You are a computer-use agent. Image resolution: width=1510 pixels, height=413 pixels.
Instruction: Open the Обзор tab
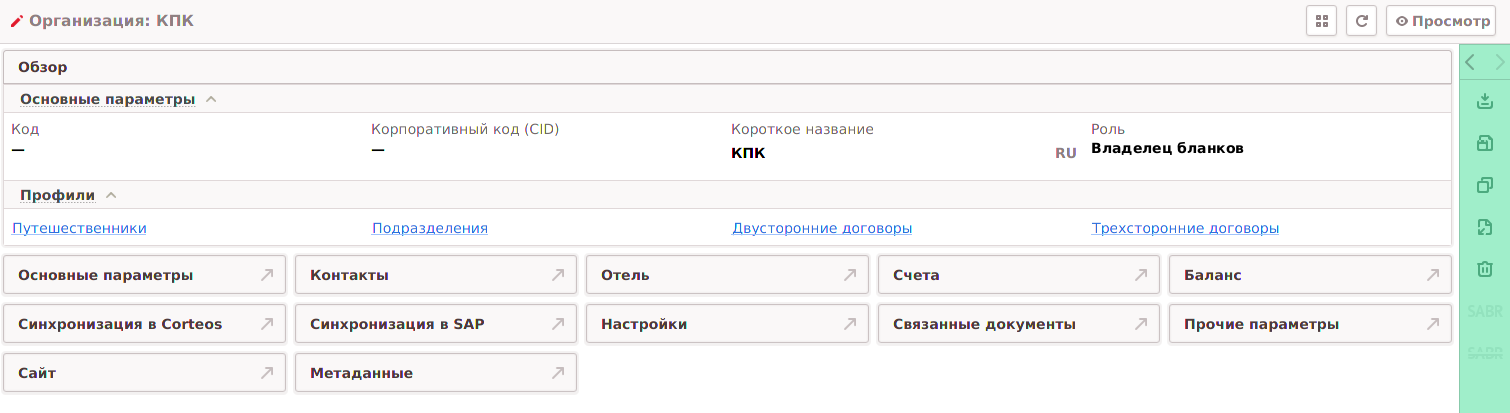(x=43, y=68)
